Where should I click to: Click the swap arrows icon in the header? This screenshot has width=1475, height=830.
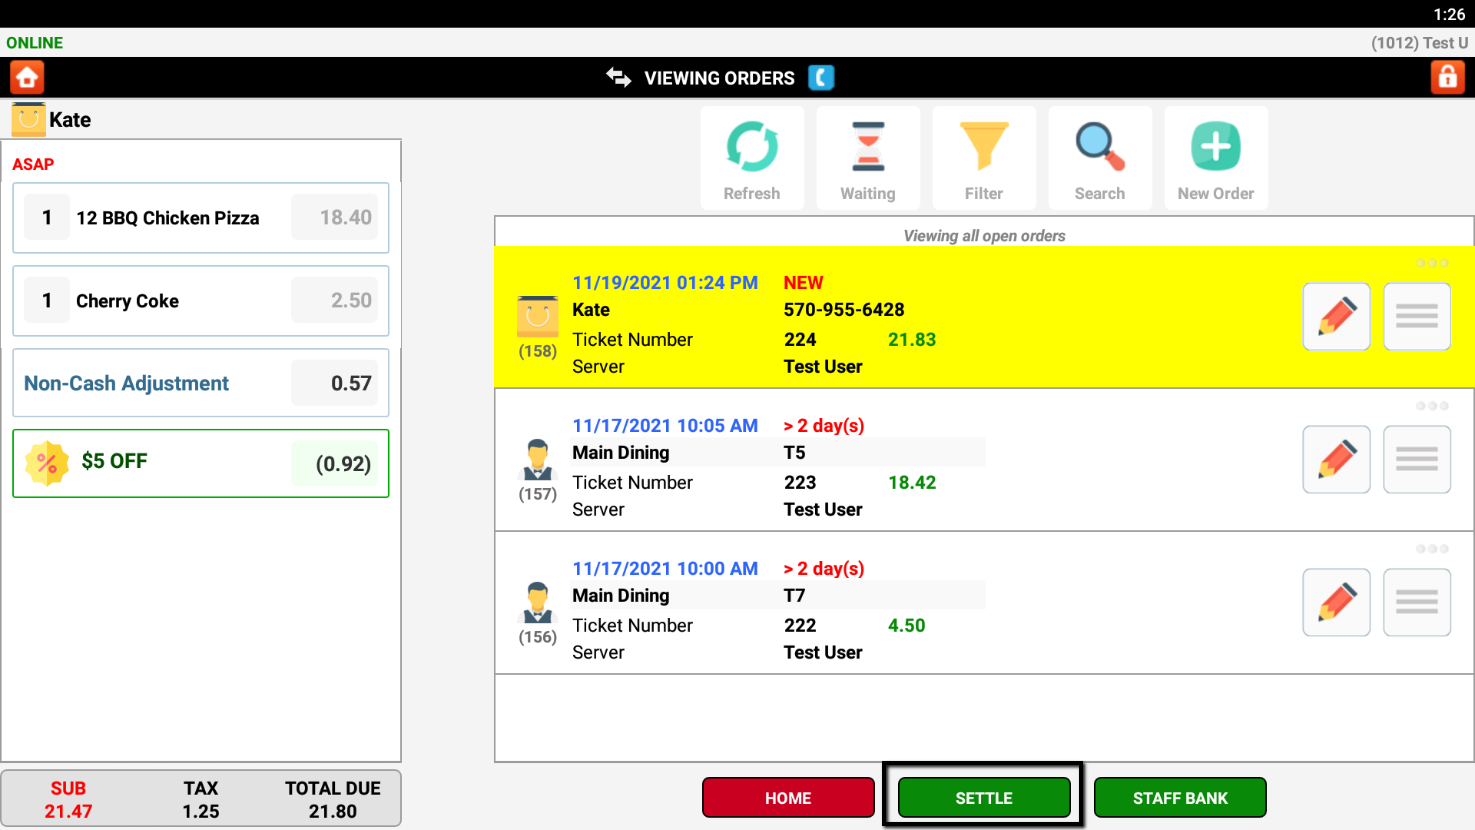(619, 77)
